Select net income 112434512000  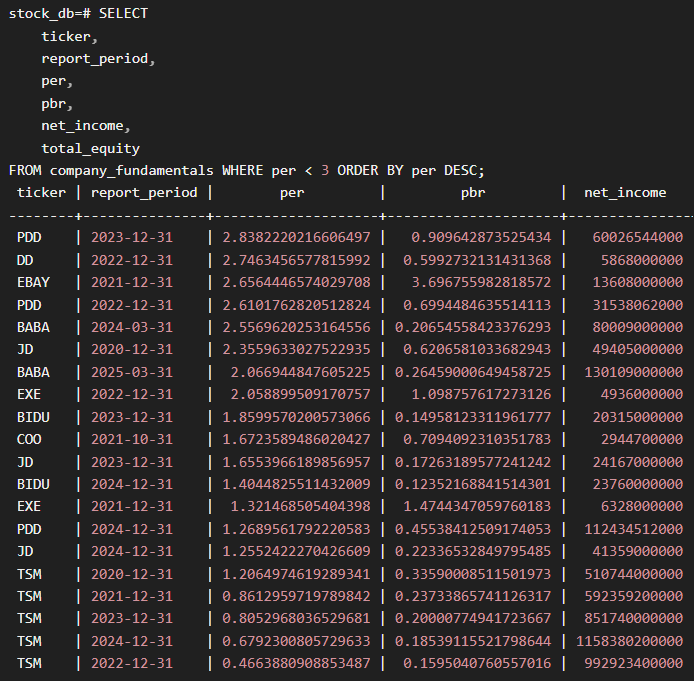(634, 529)
